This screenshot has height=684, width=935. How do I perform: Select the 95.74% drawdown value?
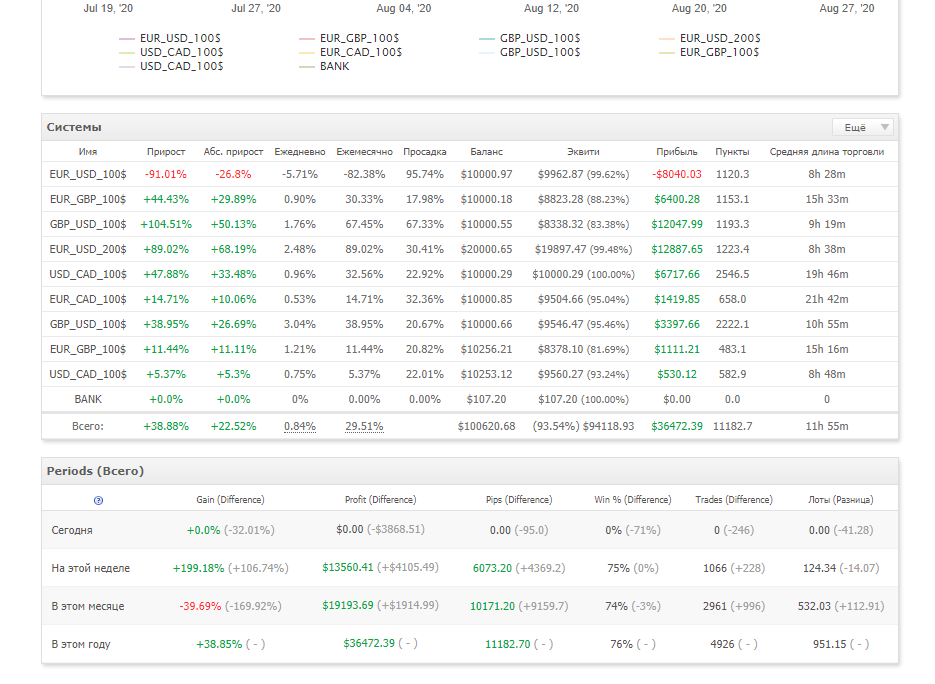(425, 174)
